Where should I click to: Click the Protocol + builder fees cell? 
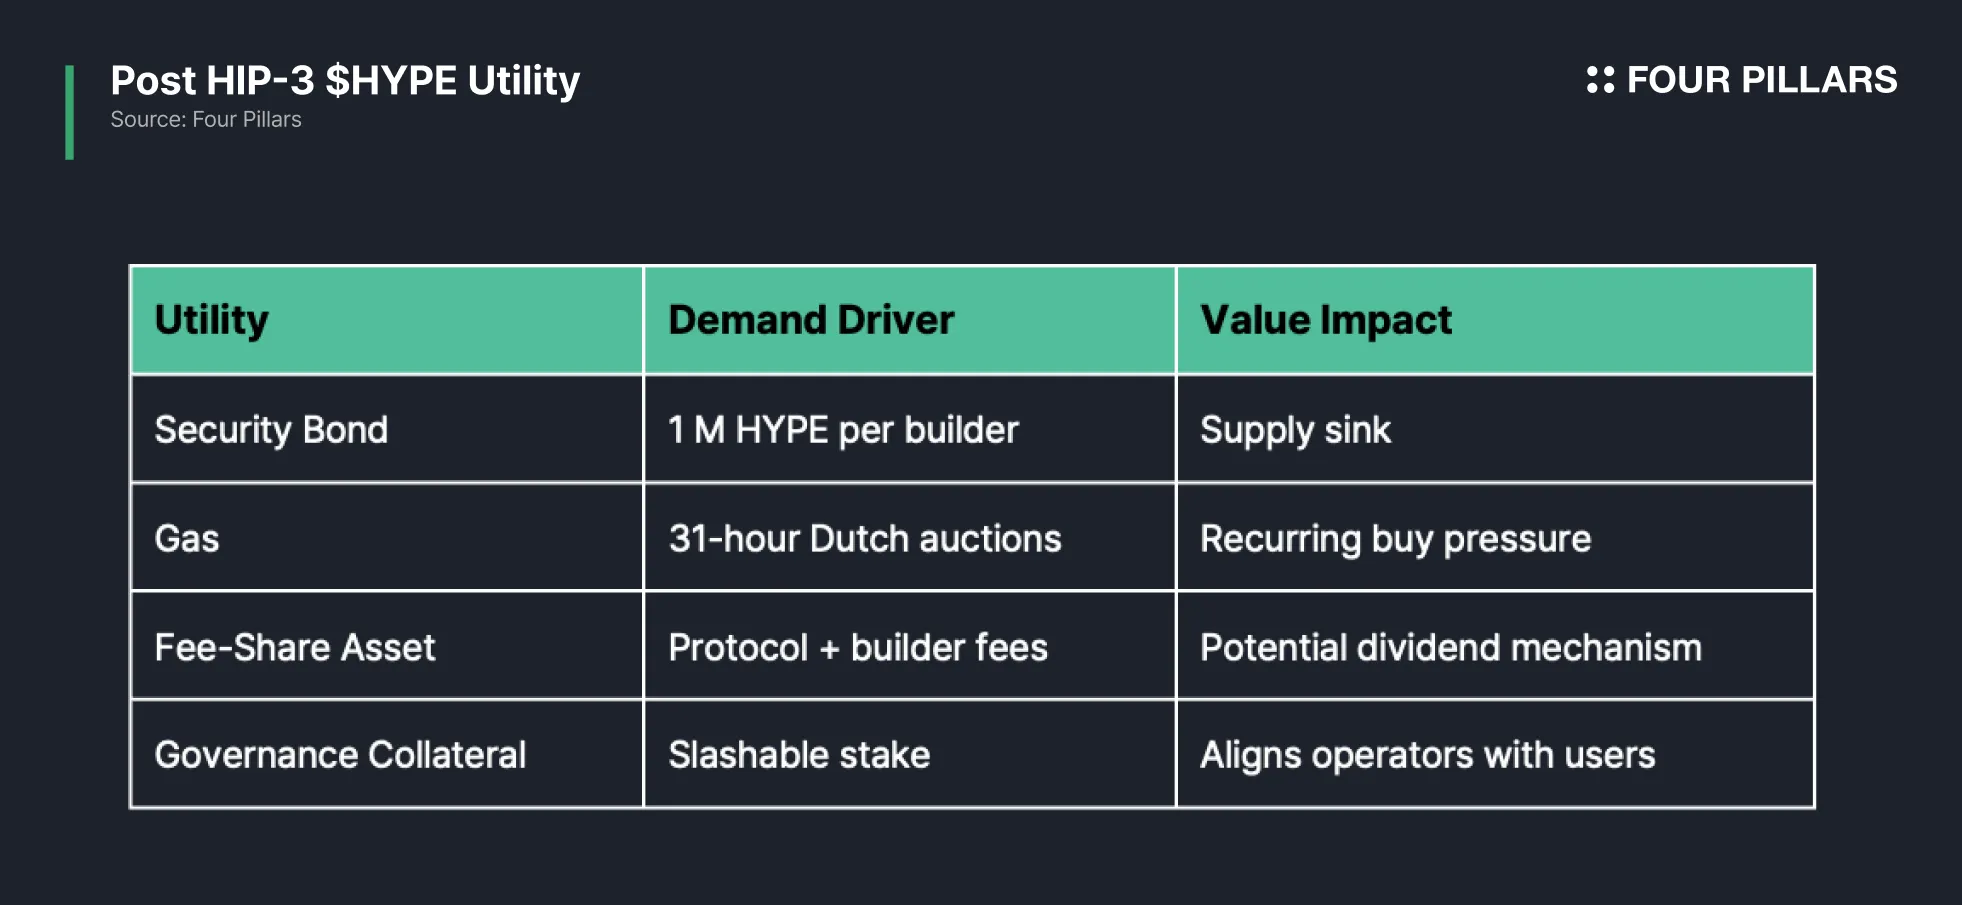click(910, 647)
